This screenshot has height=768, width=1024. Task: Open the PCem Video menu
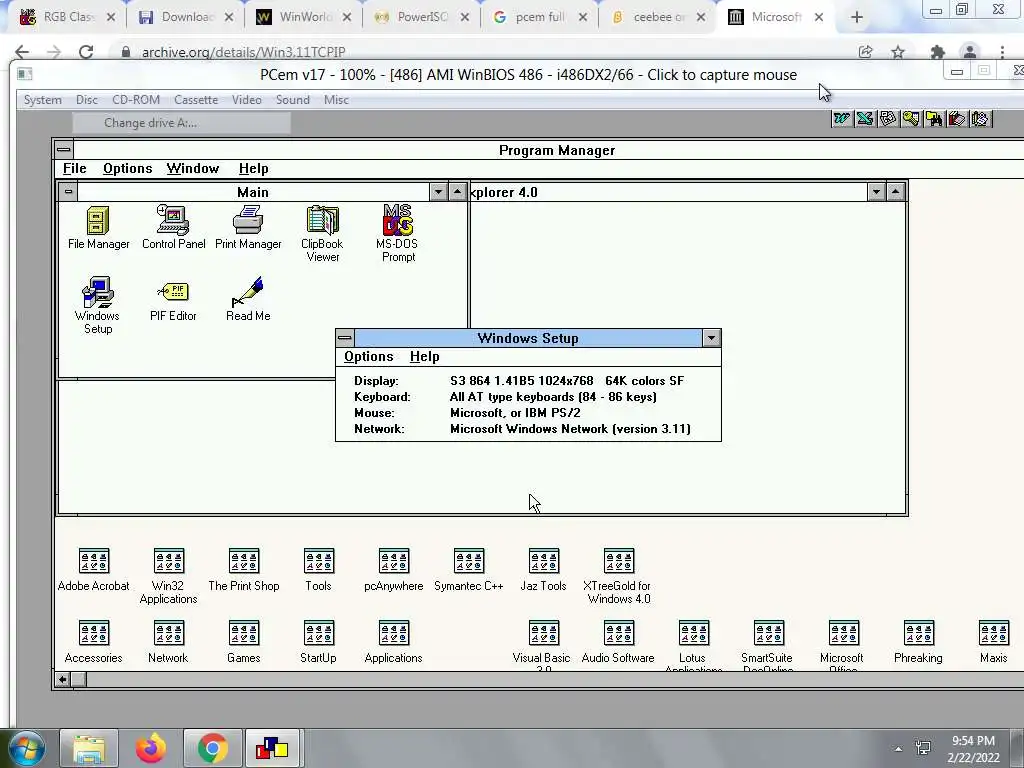pos(246,100)
